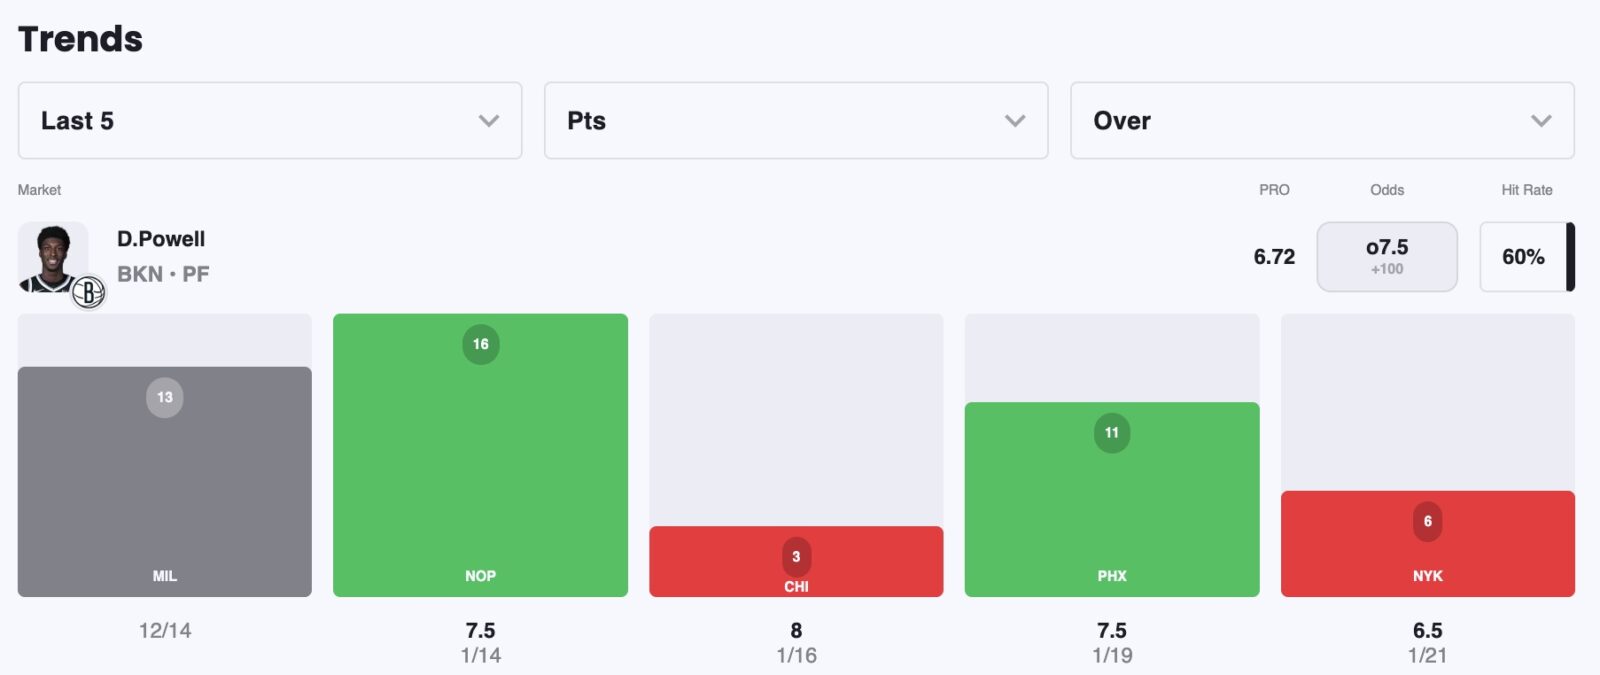Viewport: 1600px width, 675px height.
Task: Click the 3 points badge on CHI bar
Action: 796,556
